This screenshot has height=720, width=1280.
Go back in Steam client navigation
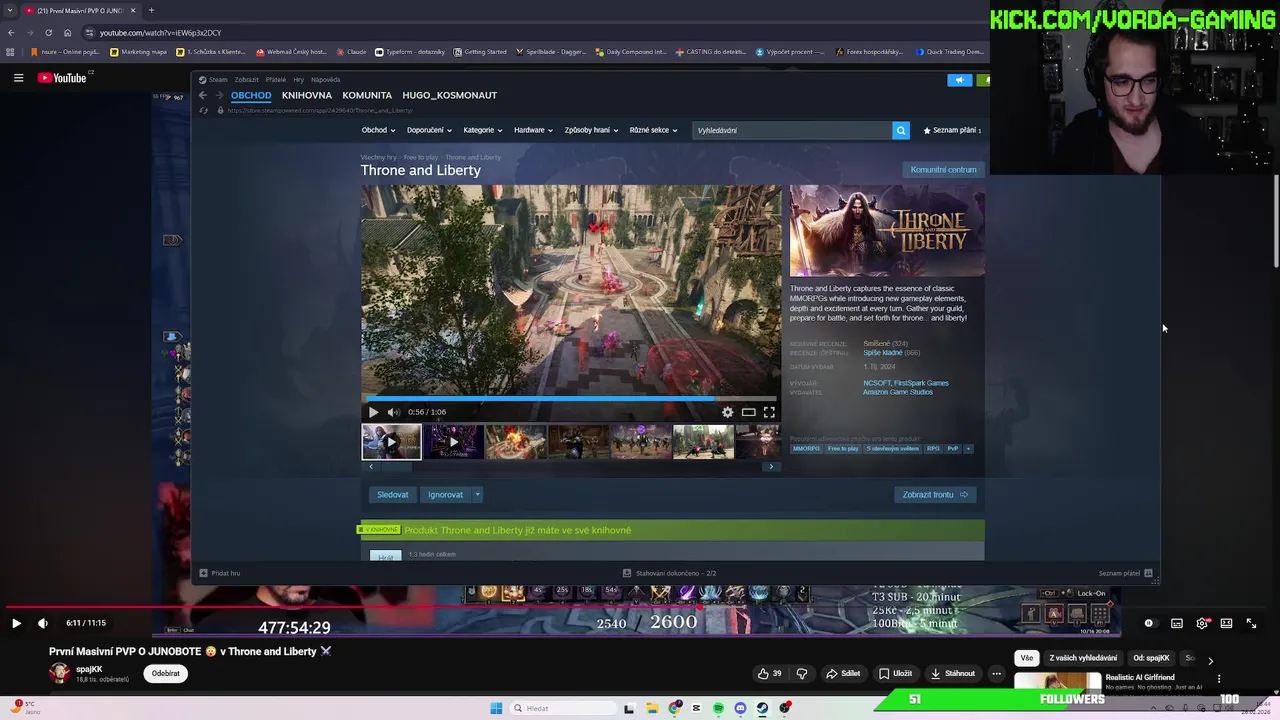202,95
